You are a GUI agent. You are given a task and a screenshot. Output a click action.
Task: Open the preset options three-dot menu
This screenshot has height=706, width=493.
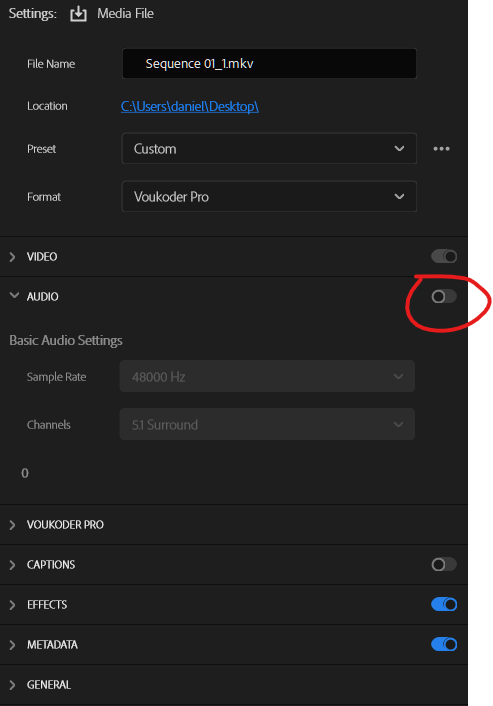[x=441, y=149]
